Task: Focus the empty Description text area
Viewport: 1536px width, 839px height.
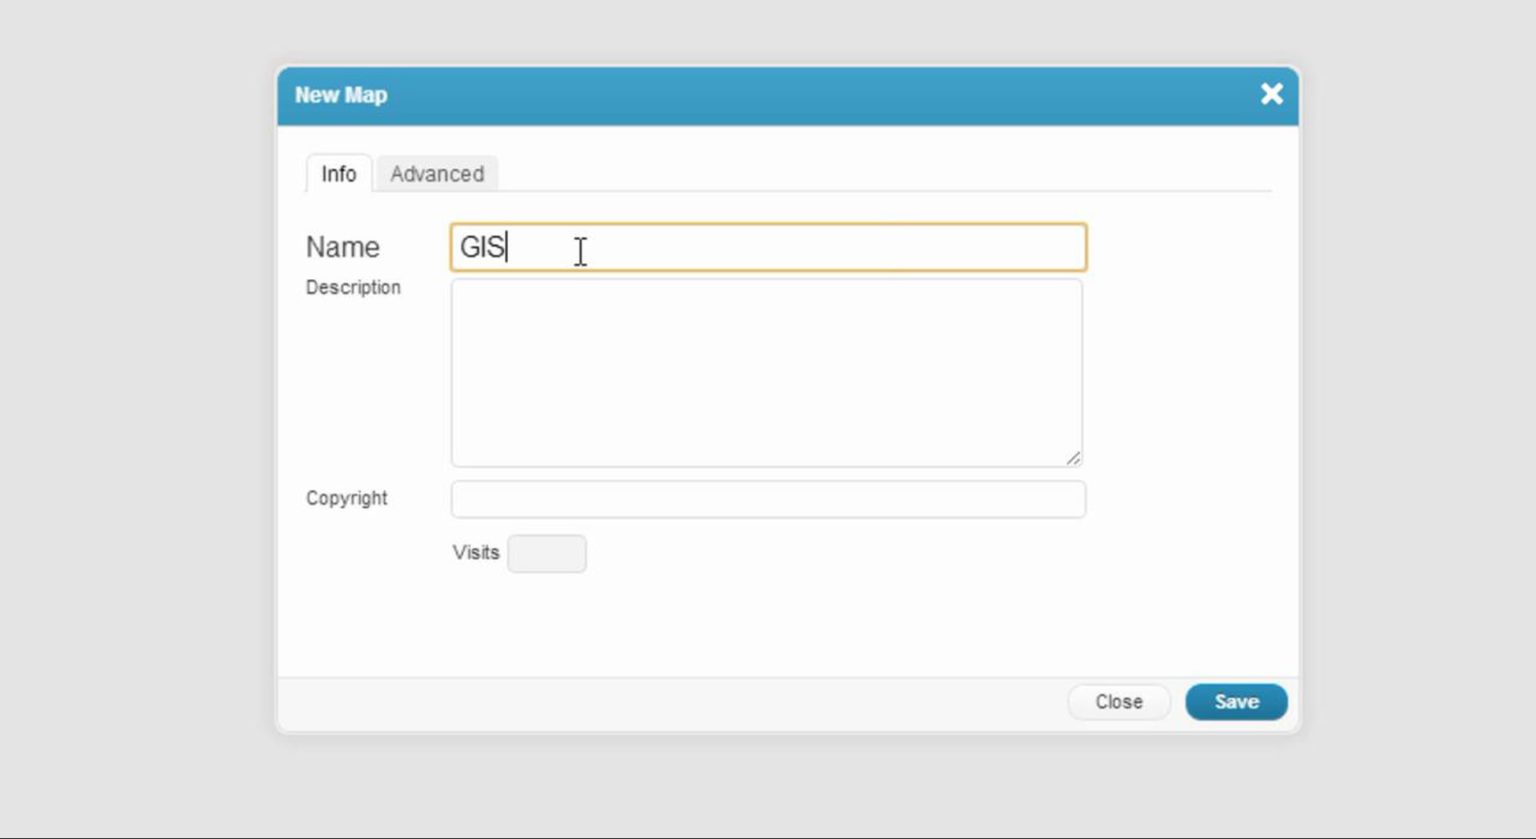Action: 766,370
